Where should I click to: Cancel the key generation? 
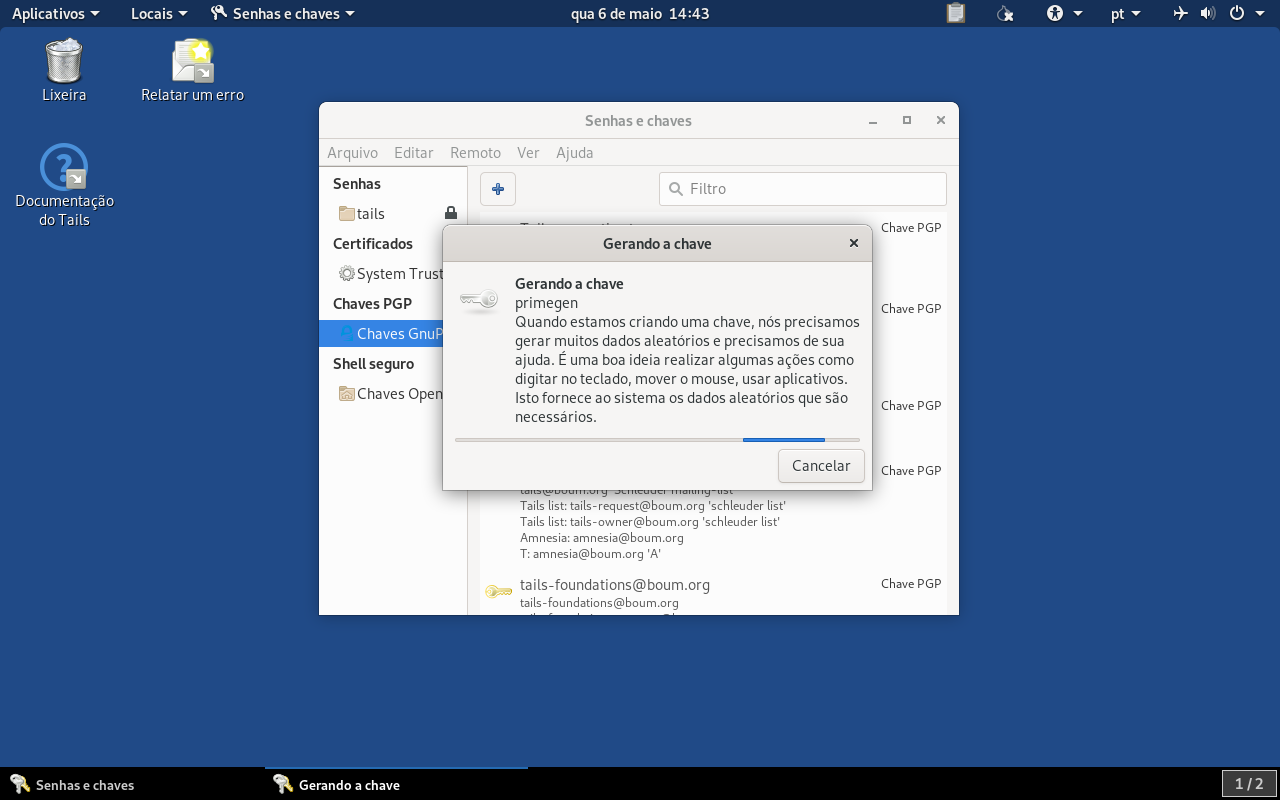tap(821, 466)
